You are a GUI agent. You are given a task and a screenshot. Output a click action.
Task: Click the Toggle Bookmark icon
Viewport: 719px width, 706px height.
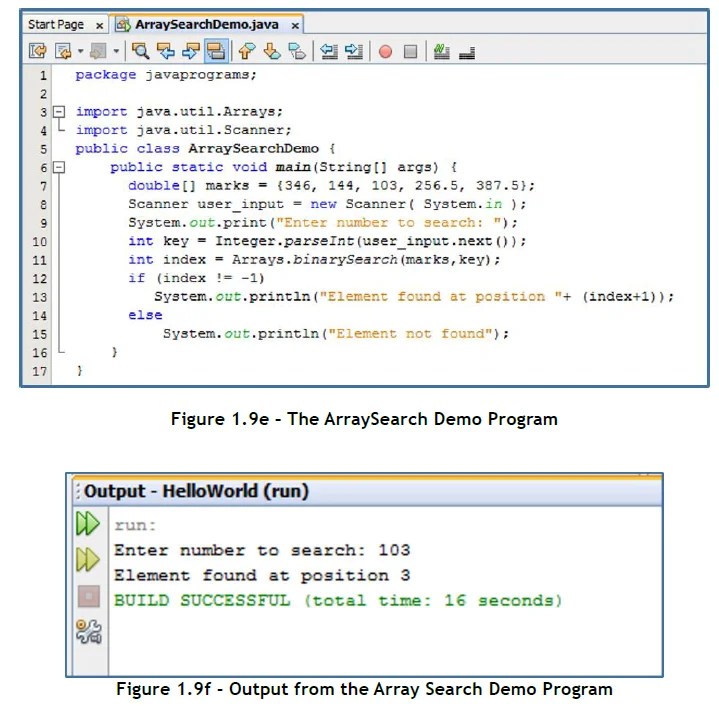pyautogui.click(x=297, y=51)
